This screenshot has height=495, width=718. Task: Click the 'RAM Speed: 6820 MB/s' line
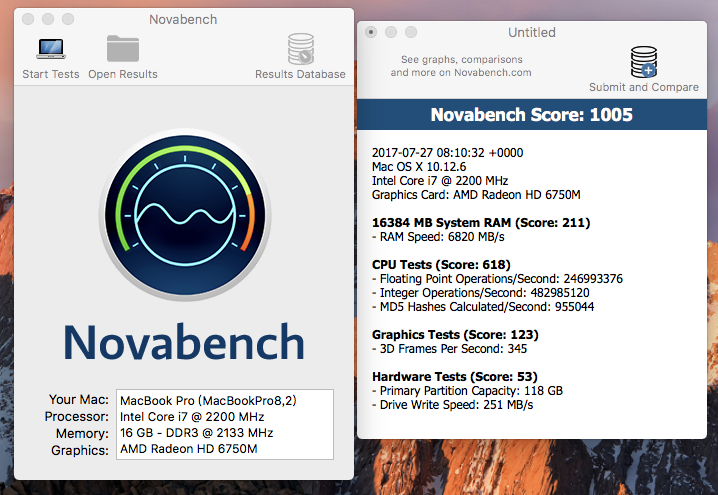click(x=438, y=237)
